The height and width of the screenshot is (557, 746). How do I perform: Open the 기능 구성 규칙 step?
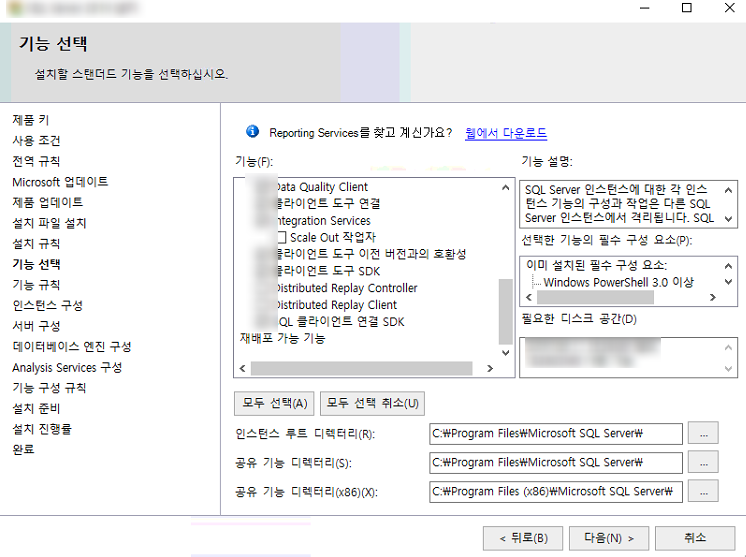(49, 388)
